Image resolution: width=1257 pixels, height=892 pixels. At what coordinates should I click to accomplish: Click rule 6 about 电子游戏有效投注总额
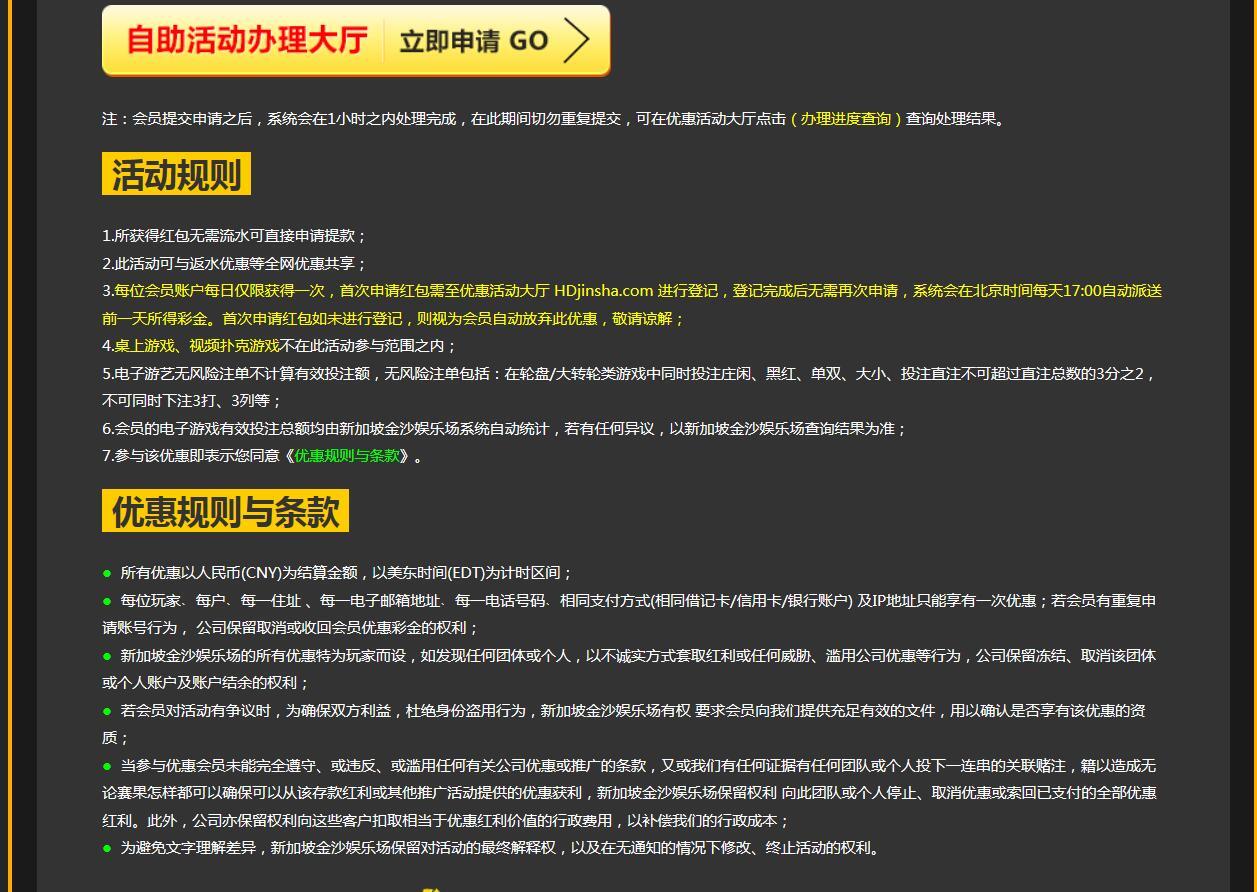click(x=504, y=429)
